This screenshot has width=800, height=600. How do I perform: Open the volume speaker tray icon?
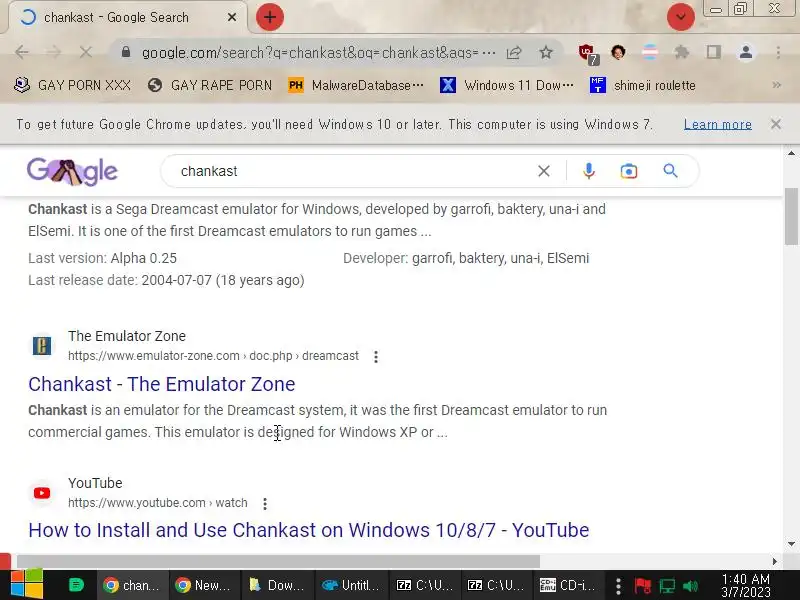pyautogui.click(x=690, y=586)
